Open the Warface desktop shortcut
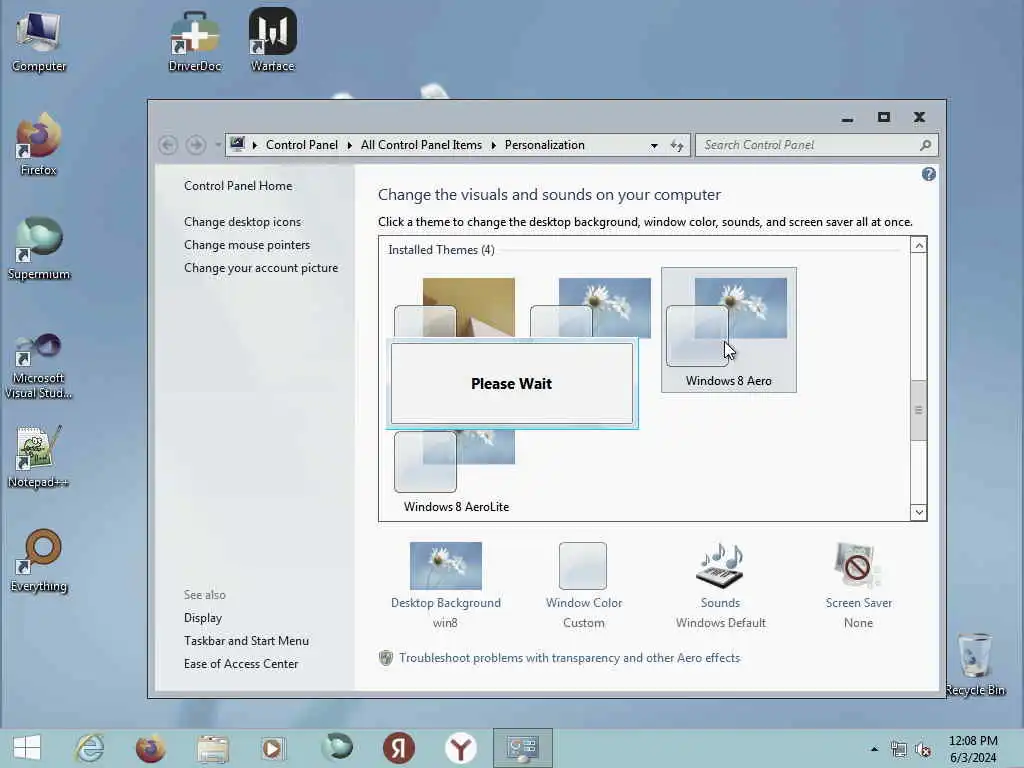Screen dimensions: 1024x768 click(x=272, y=40)
